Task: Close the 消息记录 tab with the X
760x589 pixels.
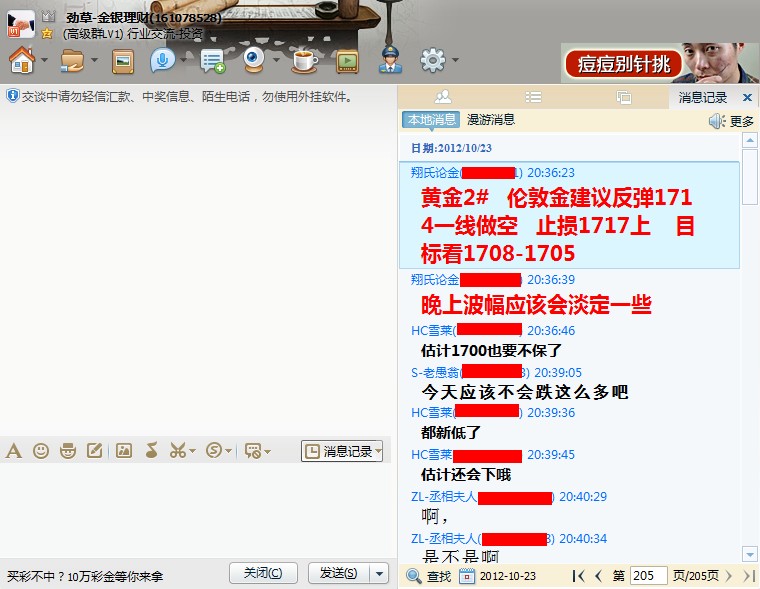Action: (747, 97)
